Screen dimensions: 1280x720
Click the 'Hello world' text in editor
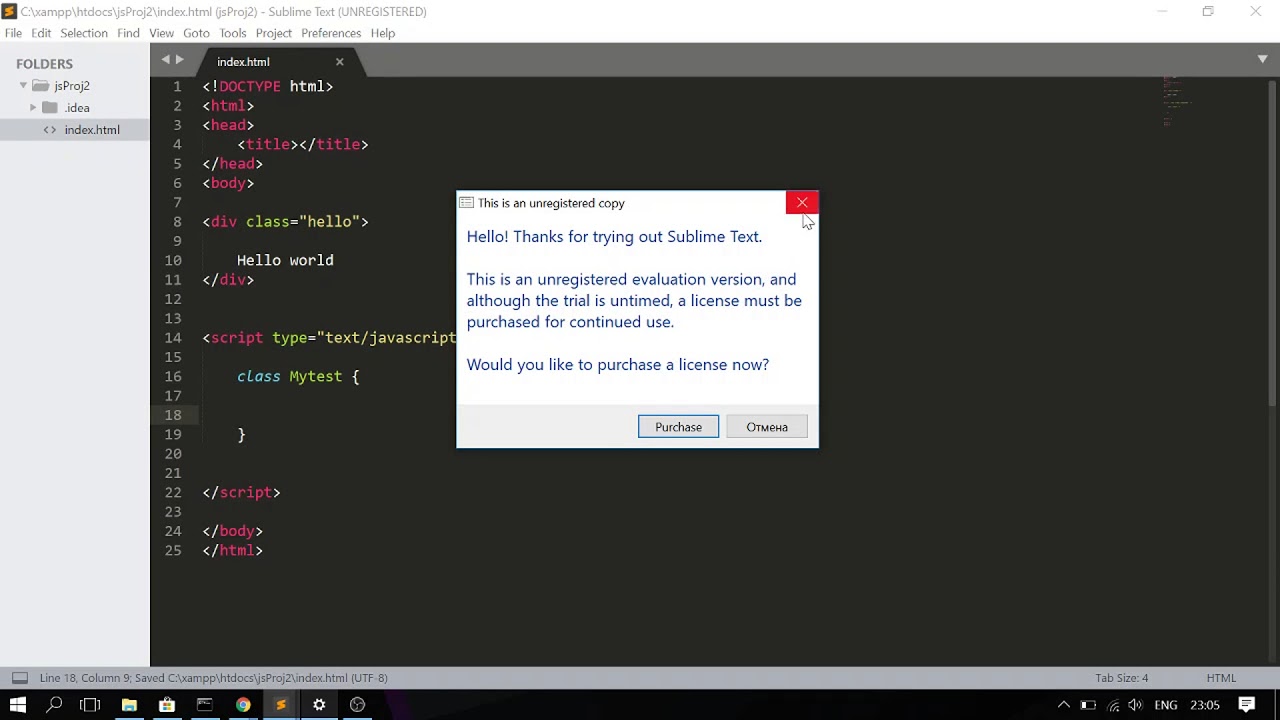click(285, 260)
